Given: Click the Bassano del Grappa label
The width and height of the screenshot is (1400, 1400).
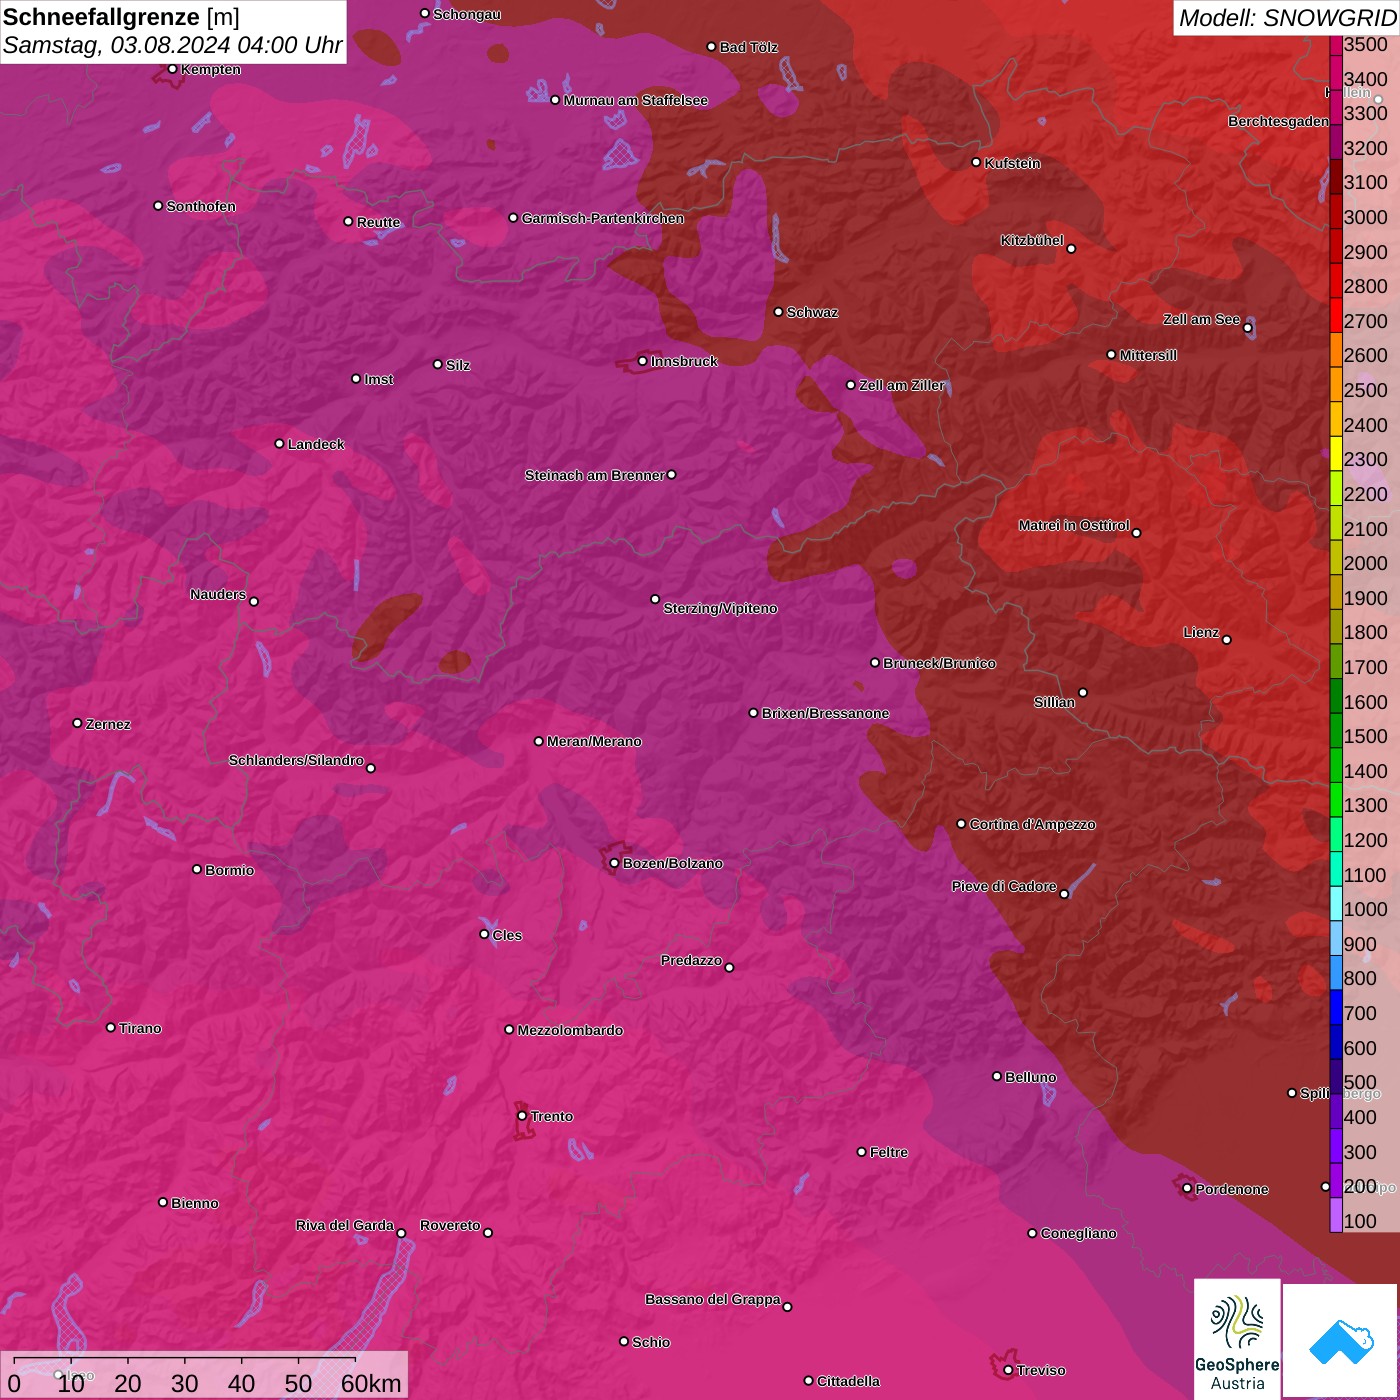Looking at the screenshot, I should pyautogui.click(x=712, y=1299).
